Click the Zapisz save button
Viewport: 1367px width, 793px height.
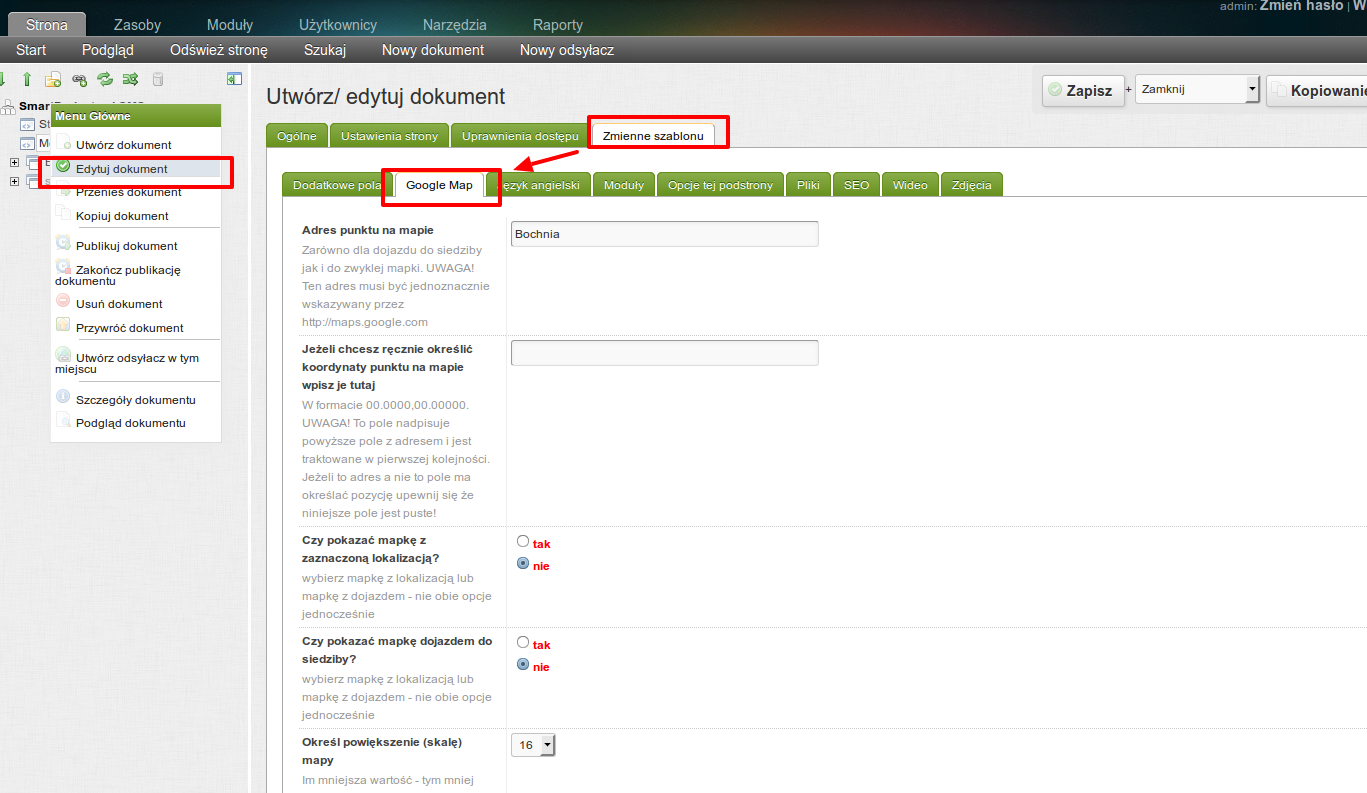1083,90
